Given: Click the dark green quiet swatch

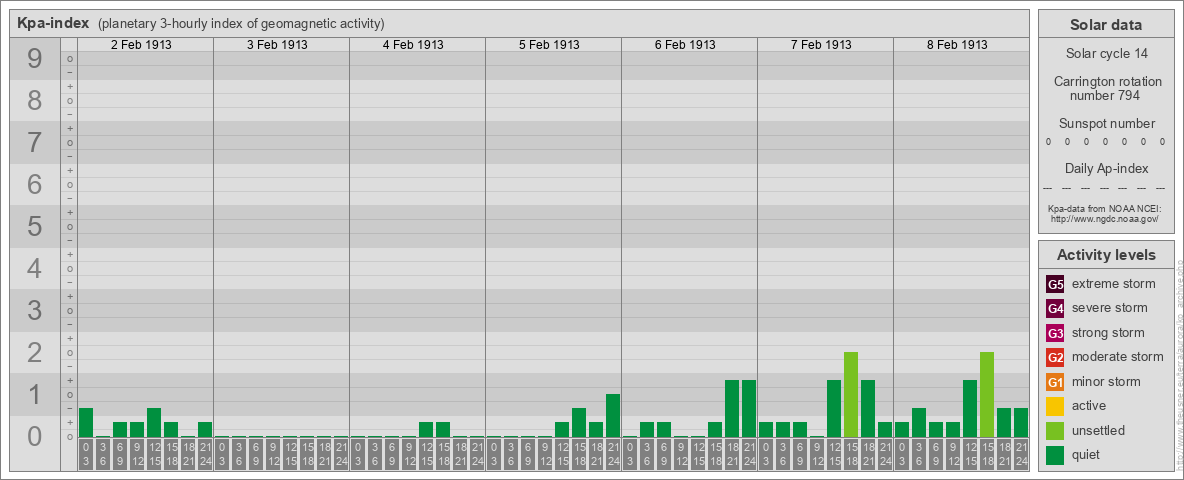Looking at the screenshot, I should 1055,455.
